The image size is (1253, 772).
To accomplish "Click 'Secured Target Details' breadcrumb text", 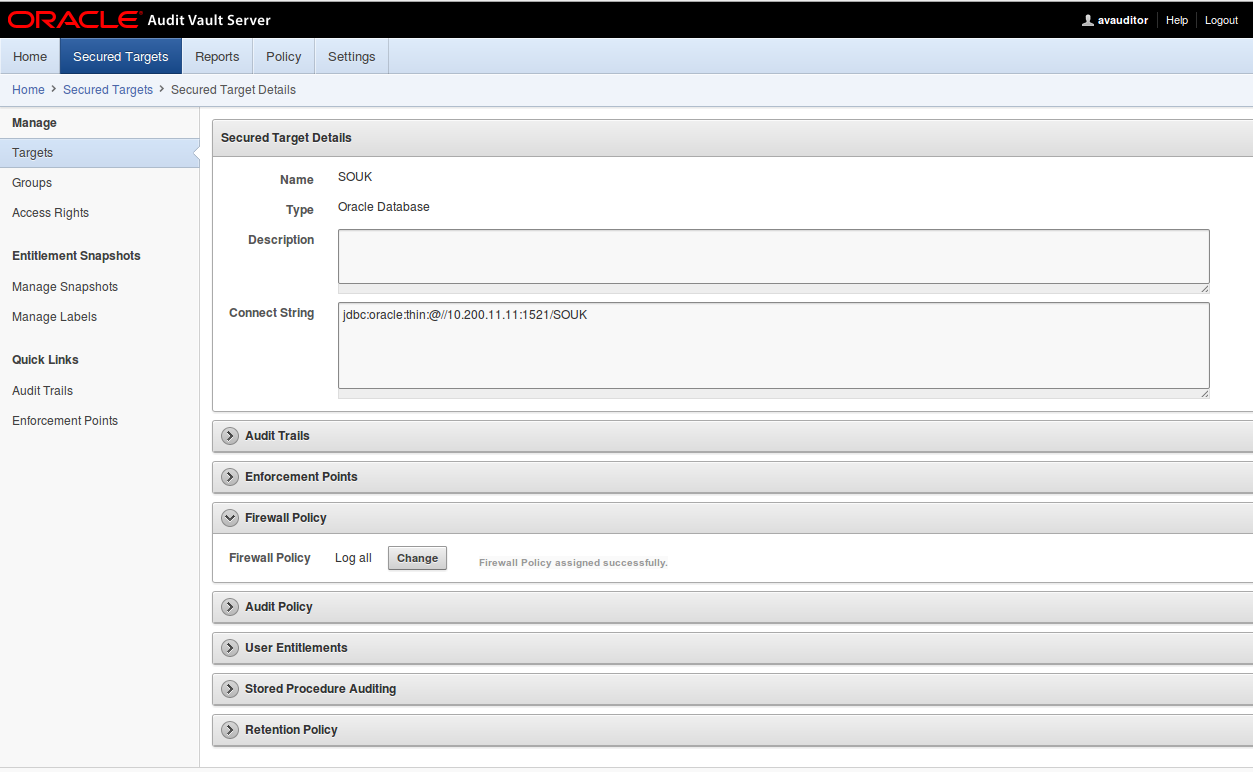I will click(x=233, y=90).
